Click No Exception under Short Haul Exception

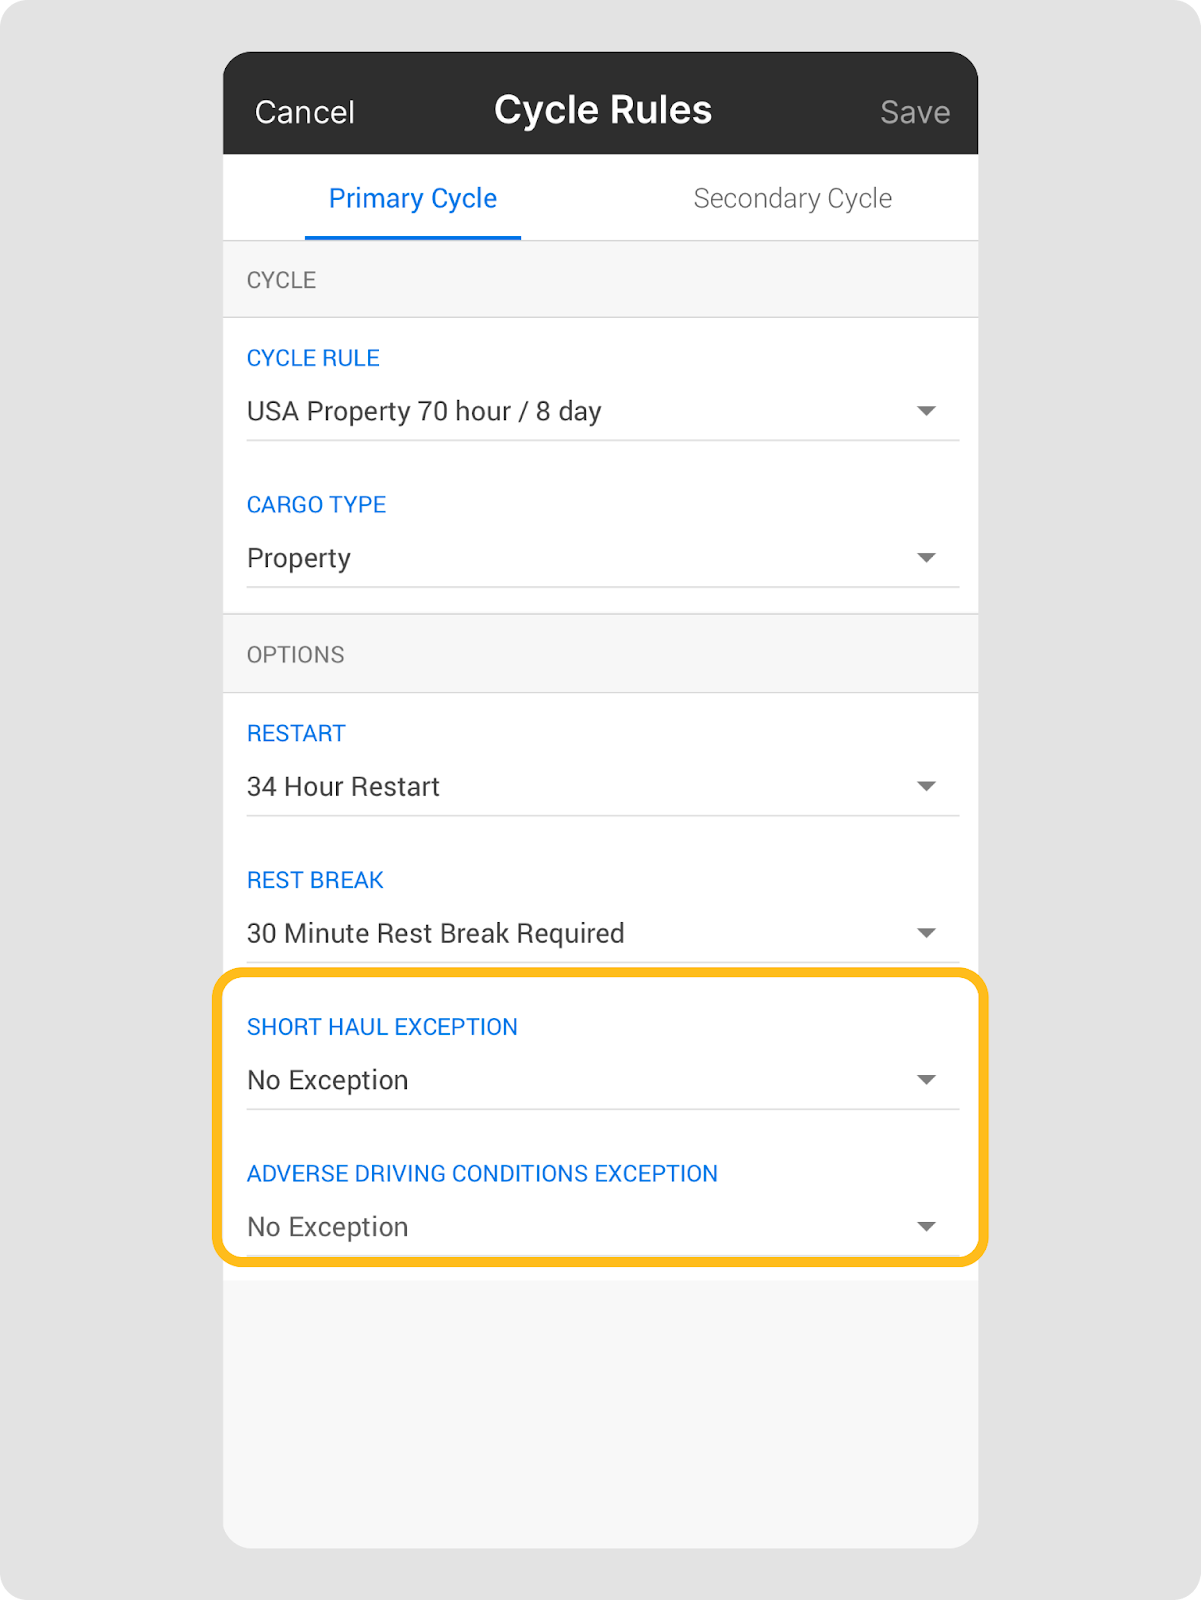pos(328,1081)
